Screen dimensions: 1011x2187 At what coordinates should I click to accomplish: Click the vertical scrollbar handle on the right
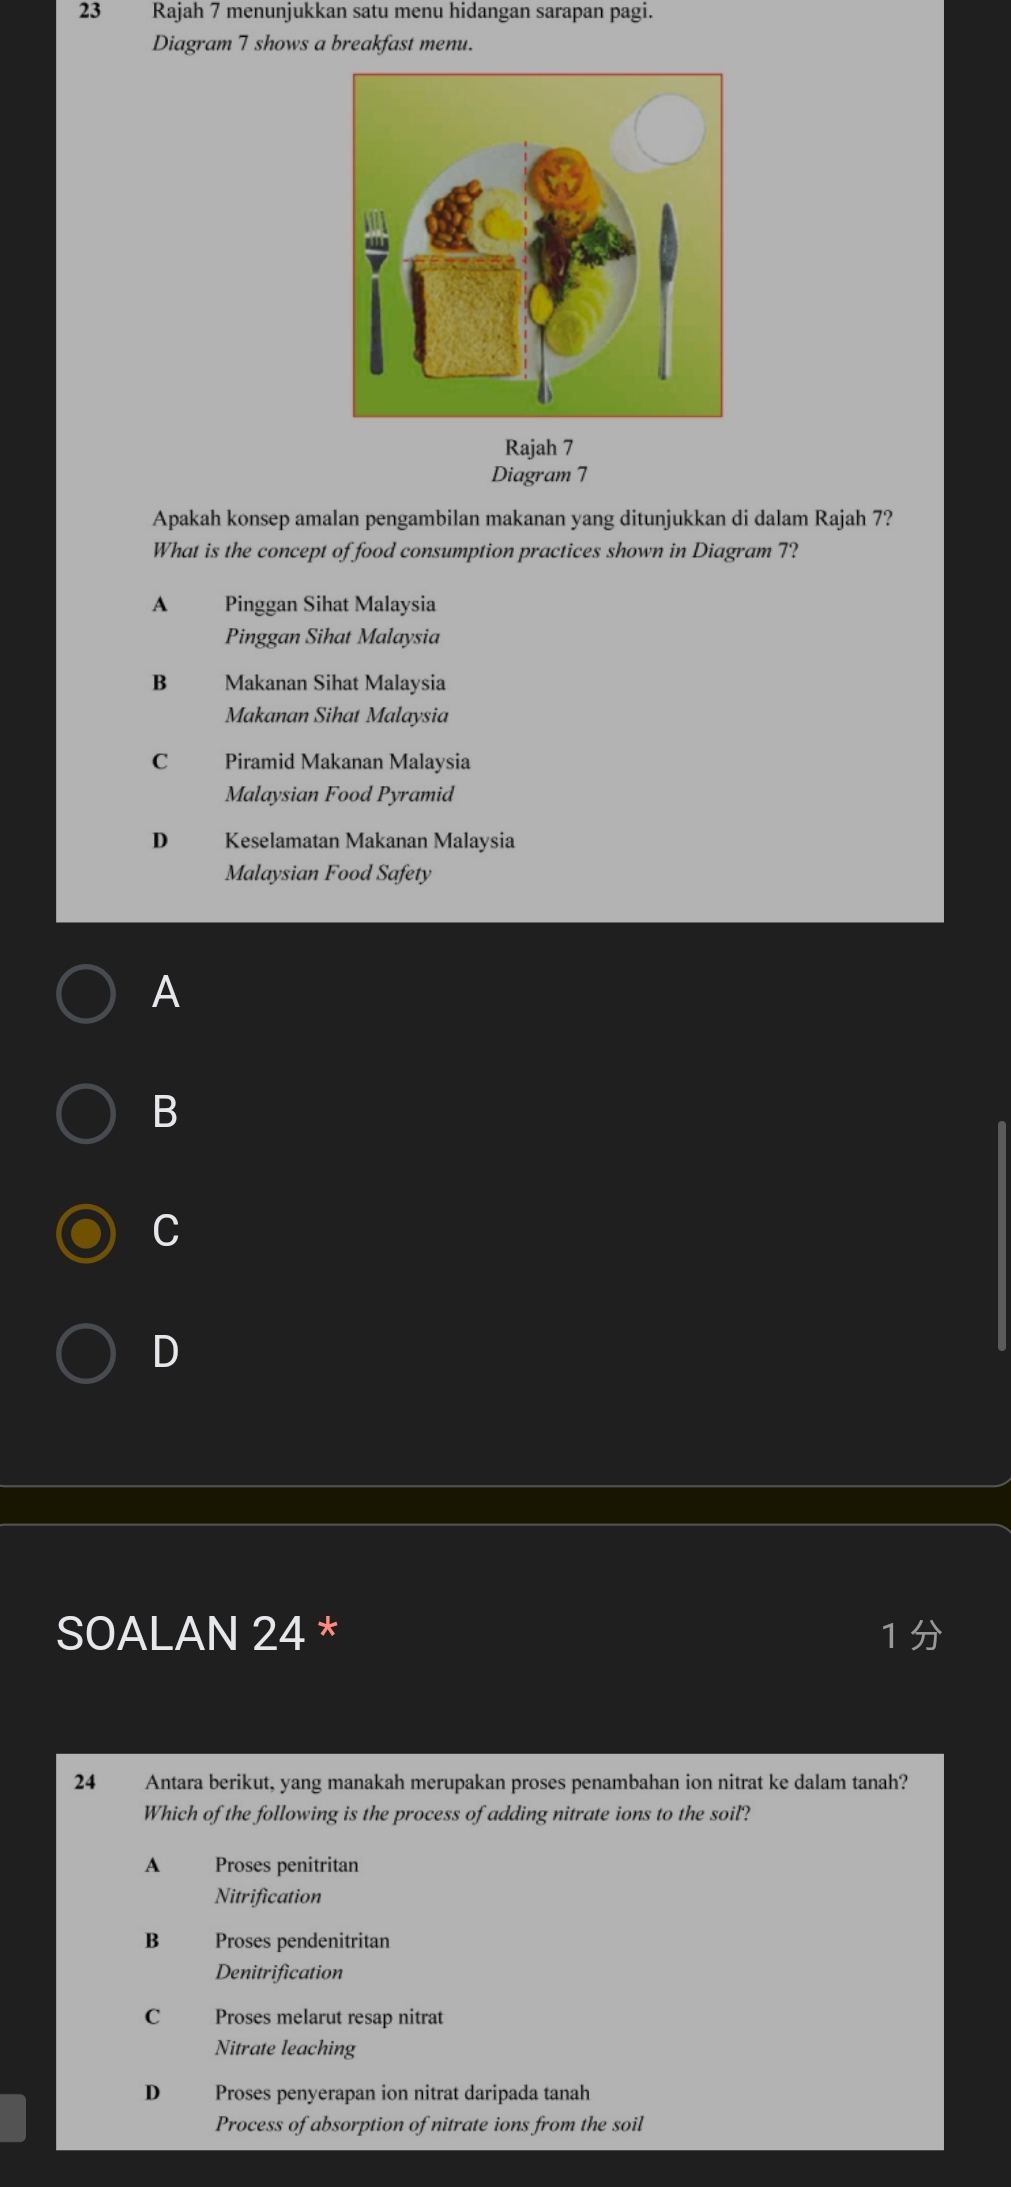[1001, 1235]
